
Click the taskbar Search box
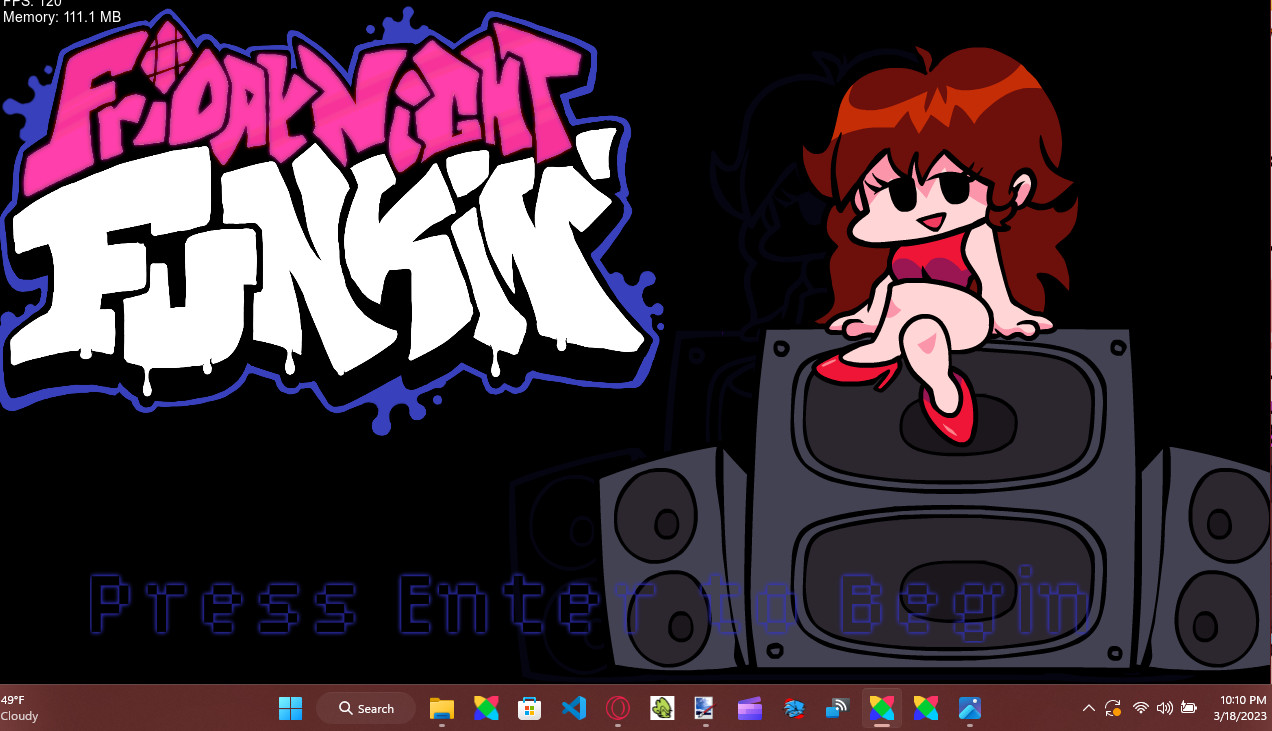[x=366, y=708]
